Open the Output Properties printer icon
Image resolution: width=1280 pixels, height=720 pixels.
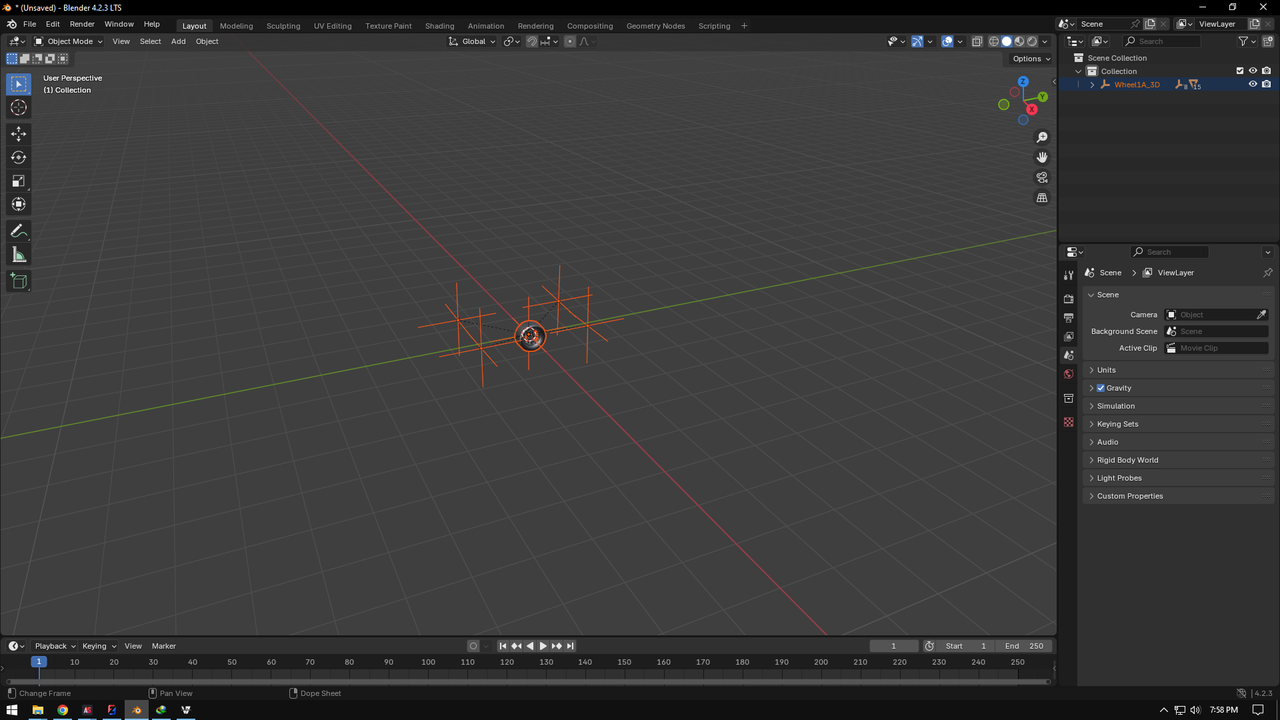pyautogui.click(x=1068, y=317)
